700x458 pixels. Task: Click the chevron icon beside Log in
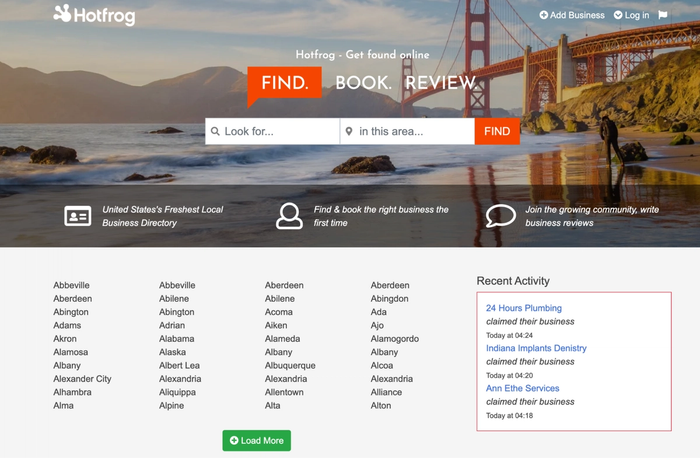point(618,15)
